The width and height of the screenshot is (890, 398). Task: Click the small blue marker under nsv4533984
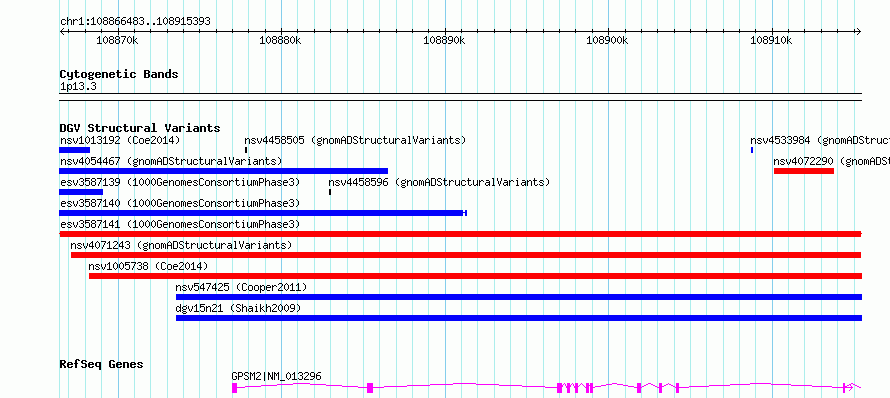(752, 150)
